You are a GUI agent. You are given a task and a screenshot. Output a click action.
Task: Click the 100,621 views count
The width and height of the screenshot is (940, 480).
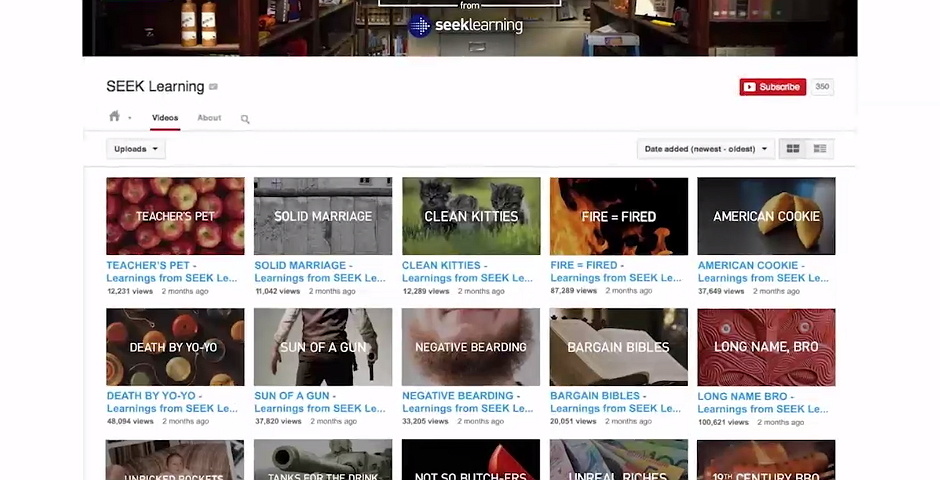(x=724, y=422)
